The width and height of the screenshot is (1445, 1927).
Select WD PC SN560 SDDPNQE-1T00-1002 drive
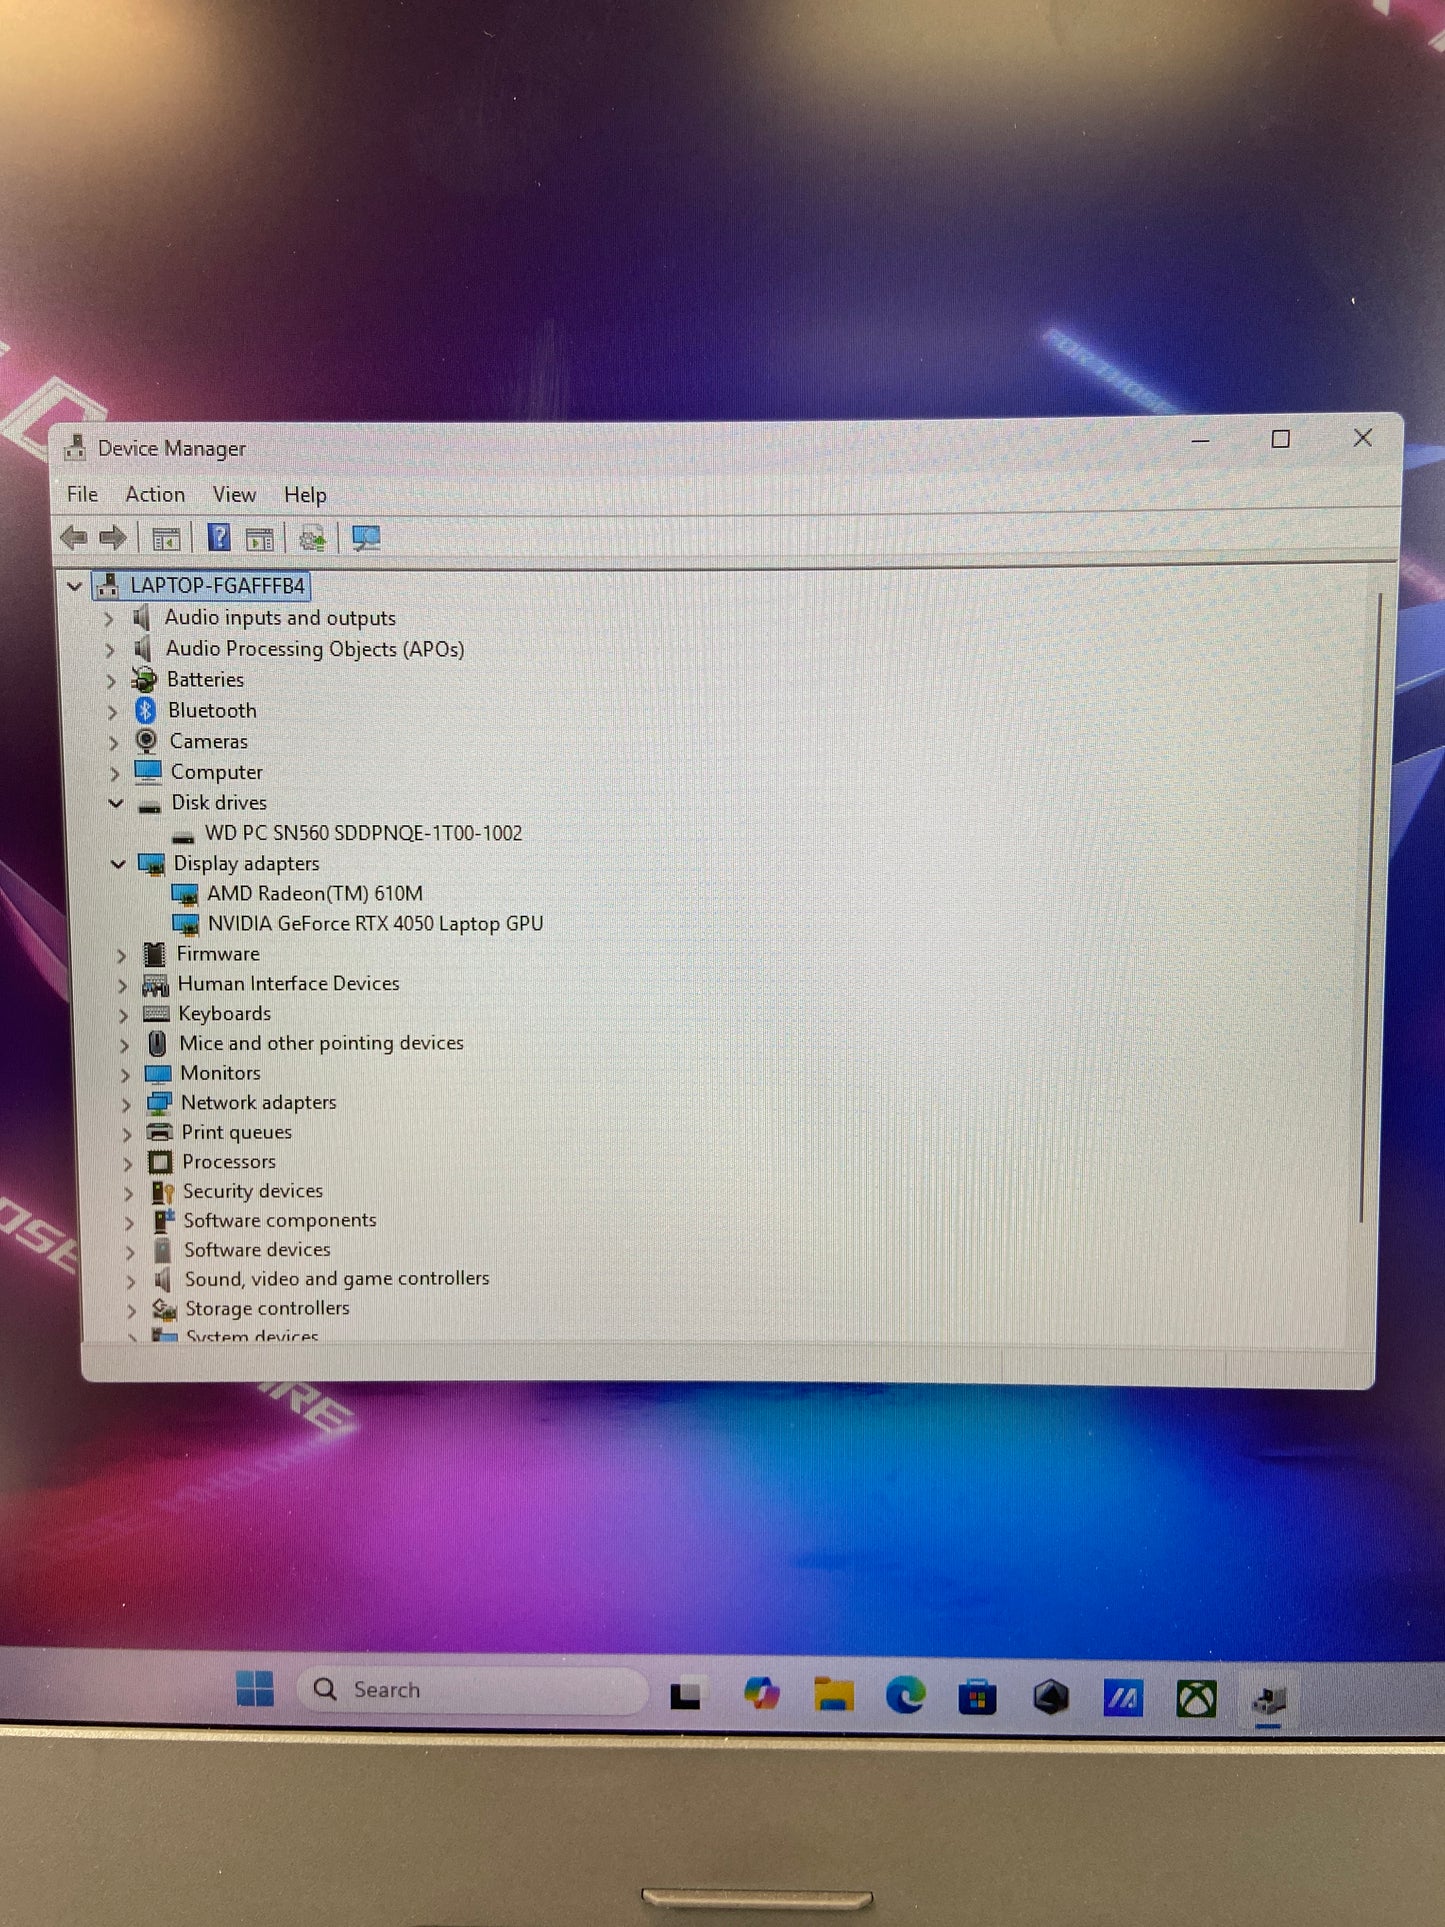pyautogui.click(x=363, y=834)
